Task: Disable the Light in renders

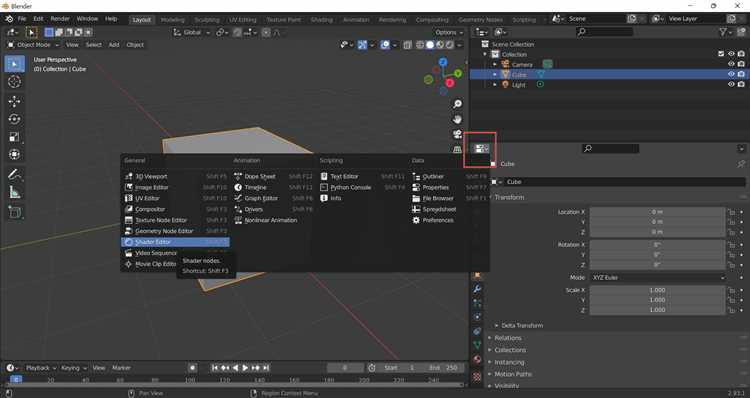Action: click(741, 84)
